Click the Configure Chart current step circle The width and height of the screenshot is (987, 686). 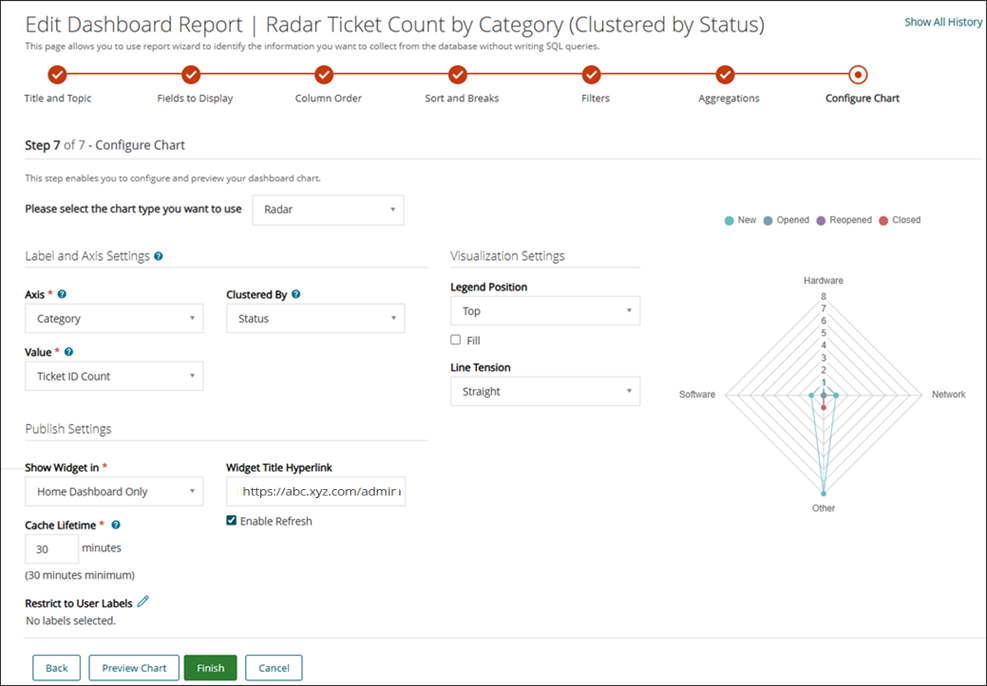pos(858,75)
